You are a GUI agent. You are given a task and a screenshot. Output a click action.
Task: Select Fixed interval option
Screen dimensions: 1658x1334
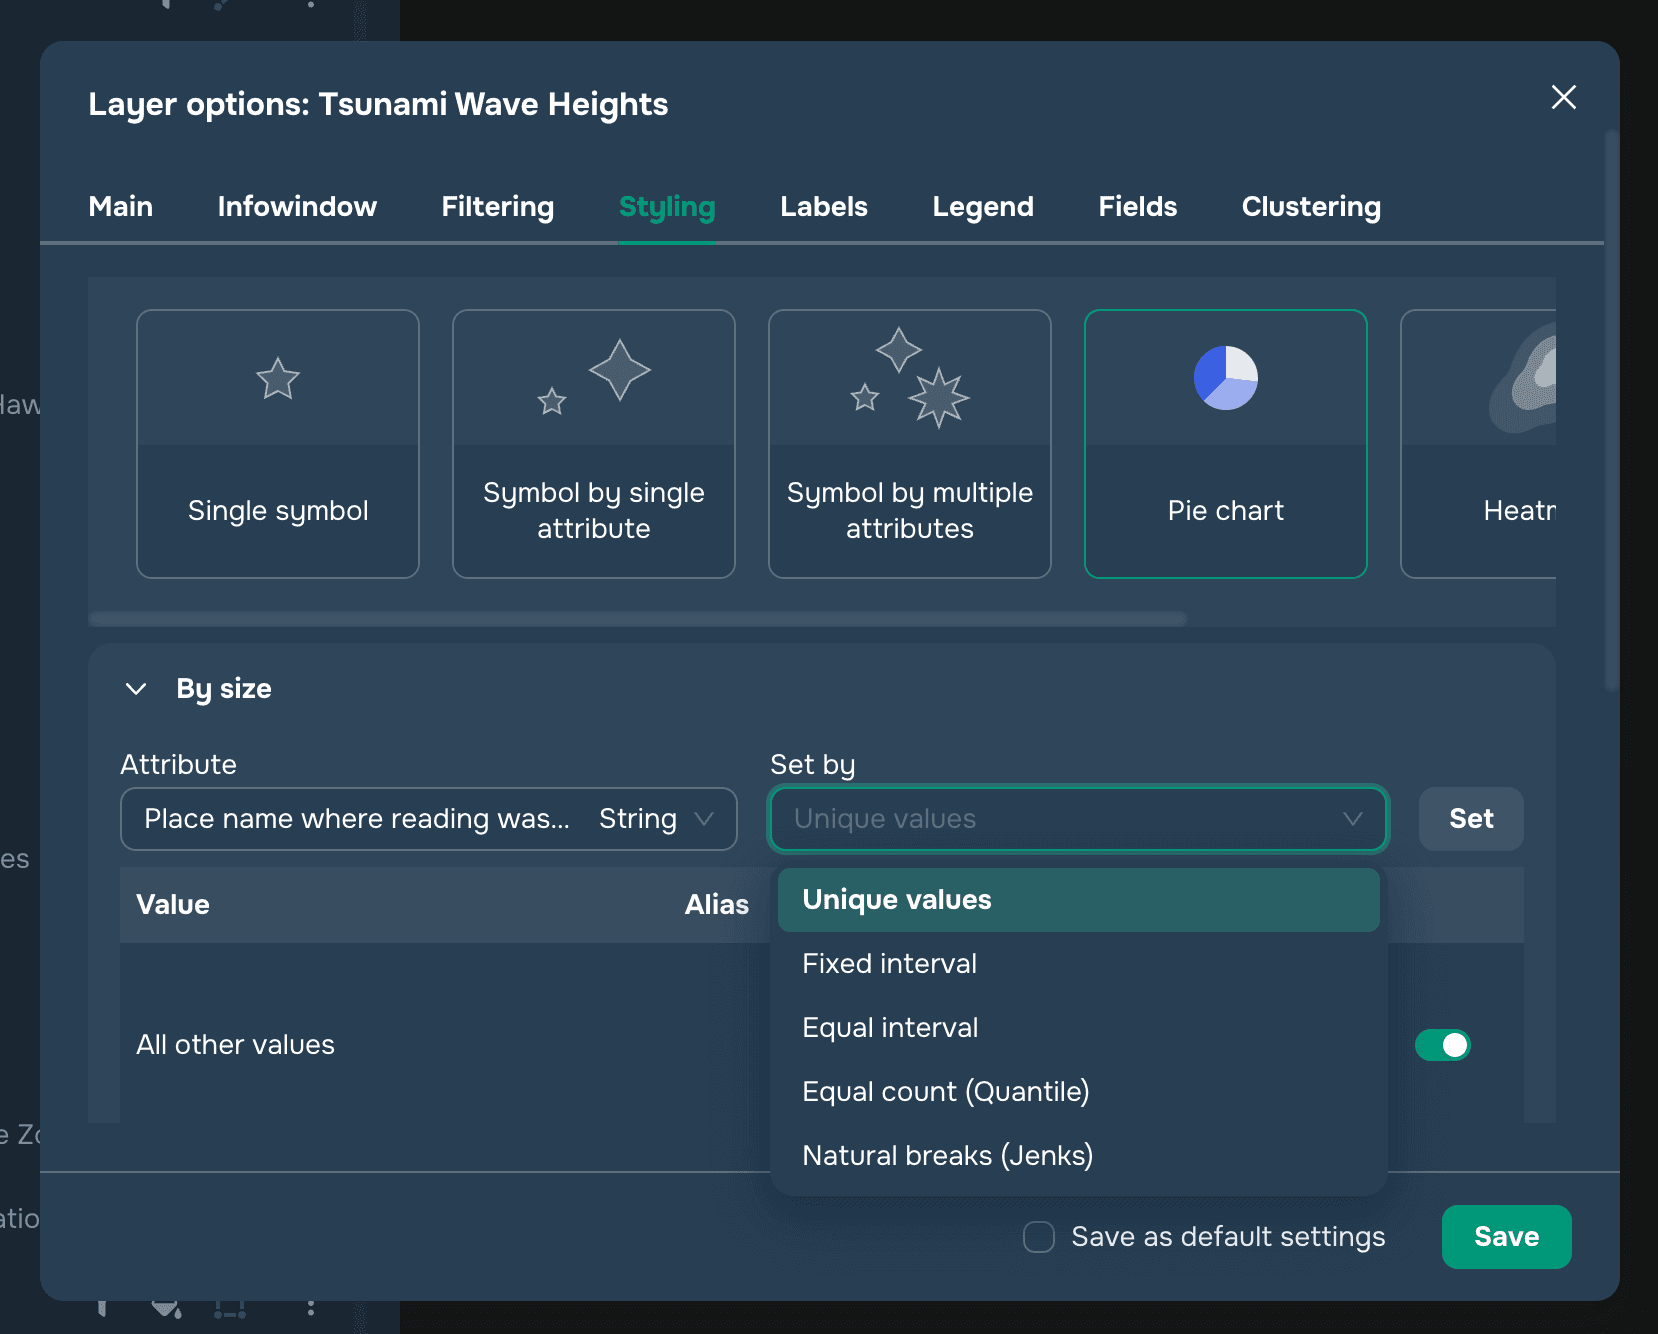pyautogui.click(x=1079, y=964)
